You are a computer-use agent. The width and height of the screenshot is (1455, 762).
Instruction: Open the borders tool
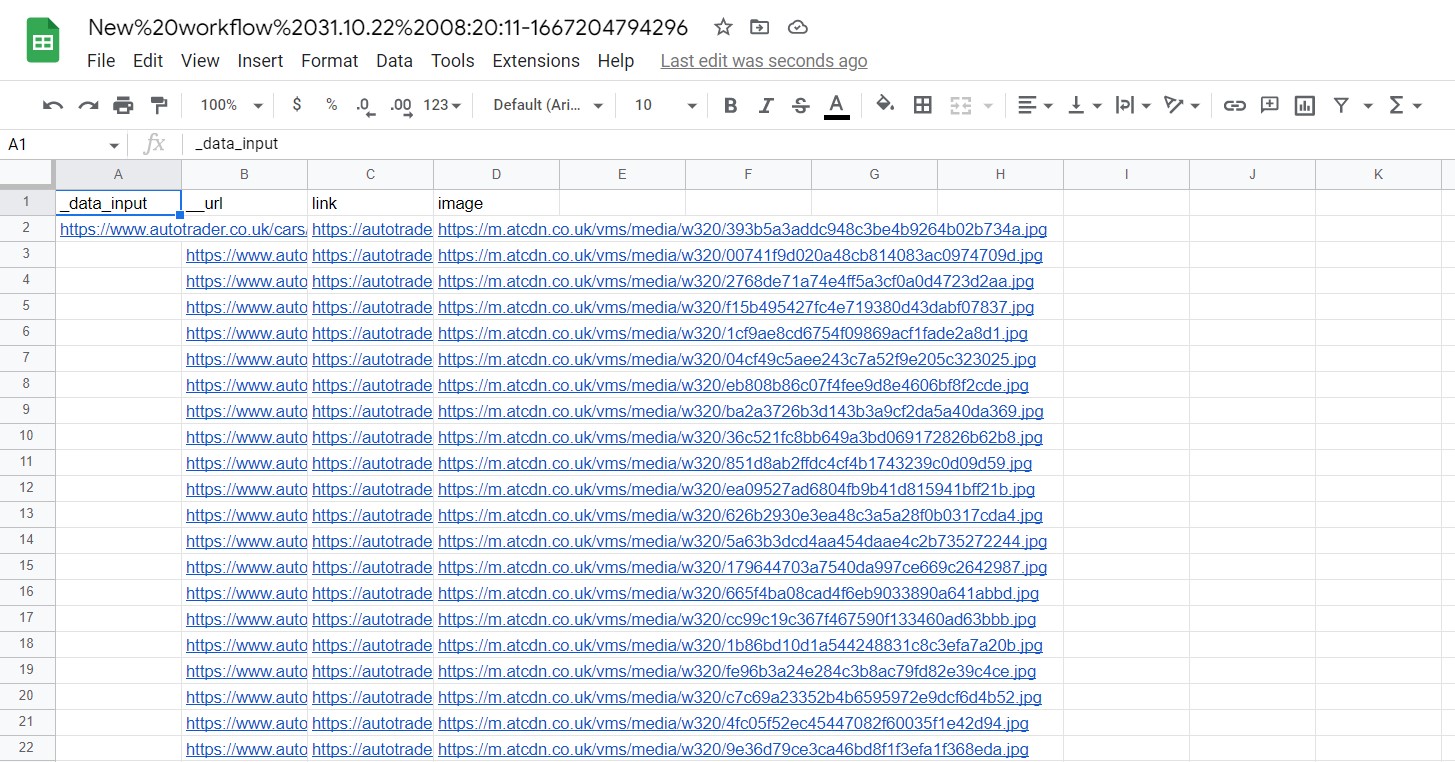pos(923,105)
